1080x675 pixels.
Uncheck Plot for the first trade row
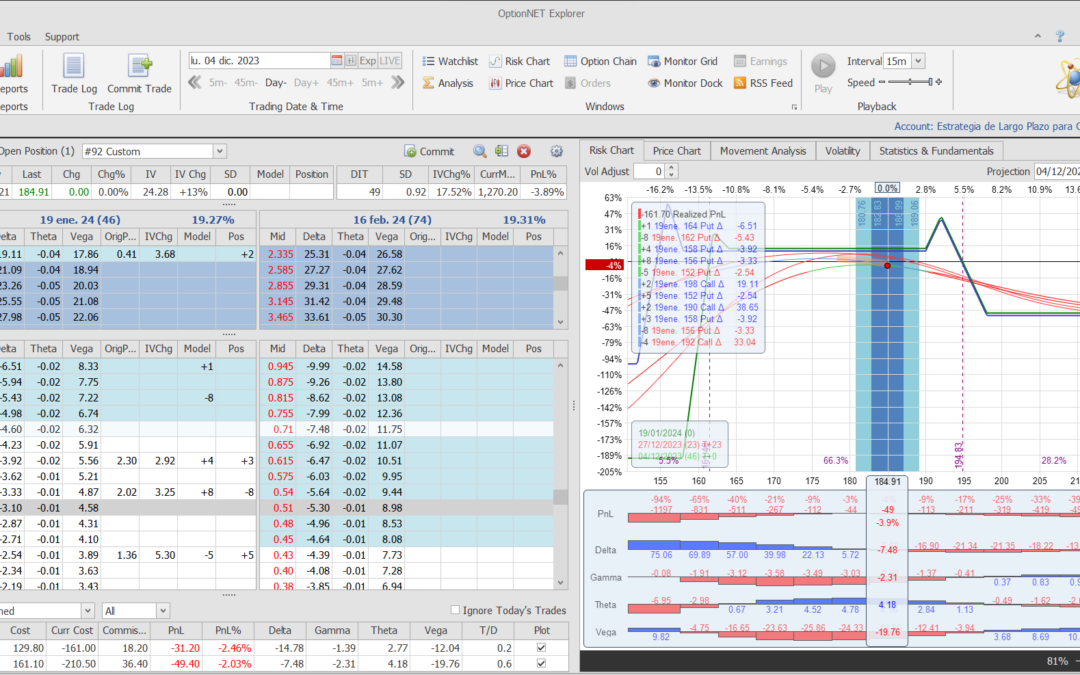(x=541, y=648)
